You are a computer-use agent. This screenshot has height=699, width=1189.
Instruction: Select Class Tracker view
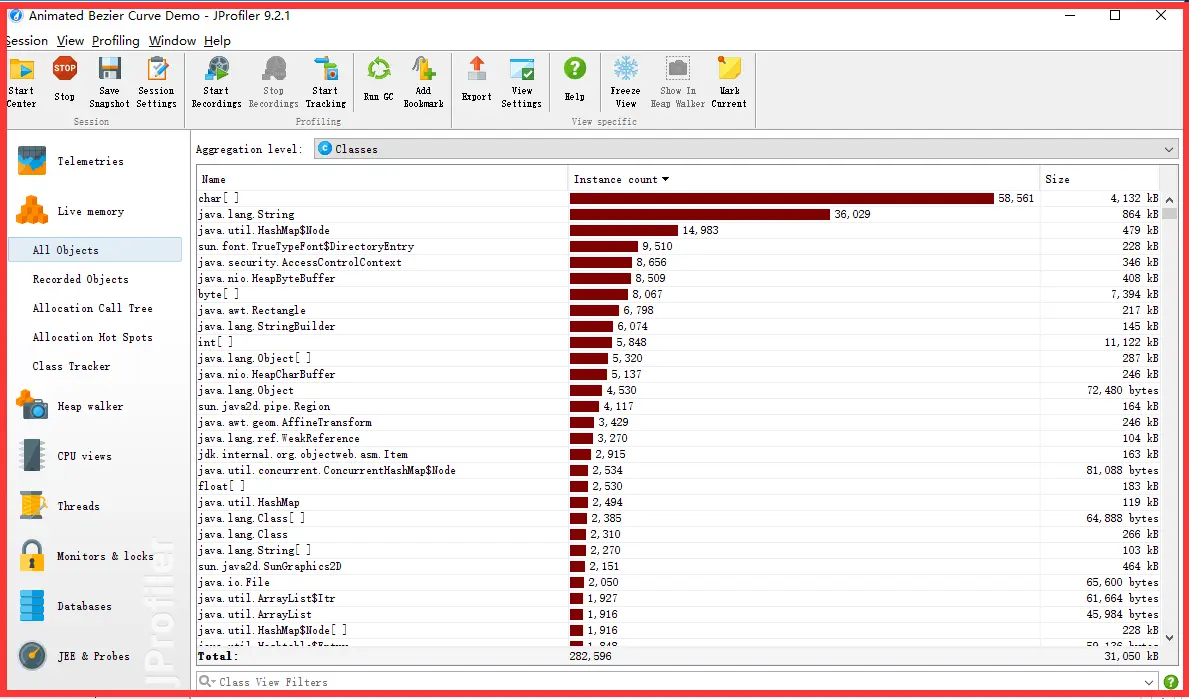[71, 366]
